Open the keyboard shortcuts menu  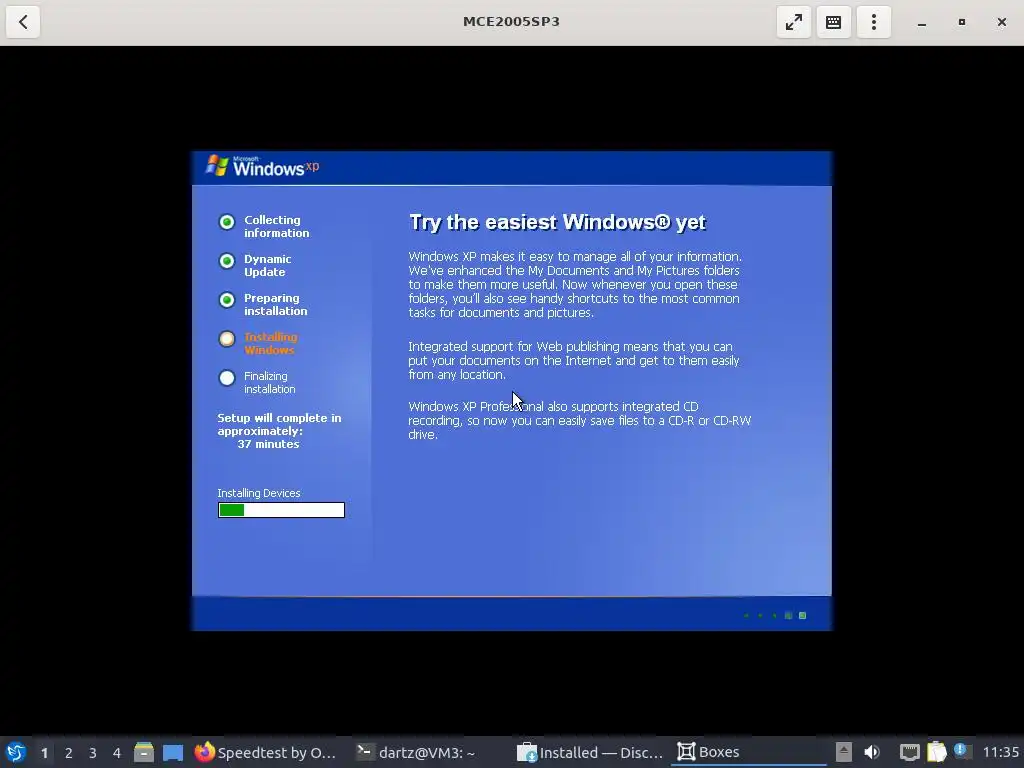(x=833, y=22)
